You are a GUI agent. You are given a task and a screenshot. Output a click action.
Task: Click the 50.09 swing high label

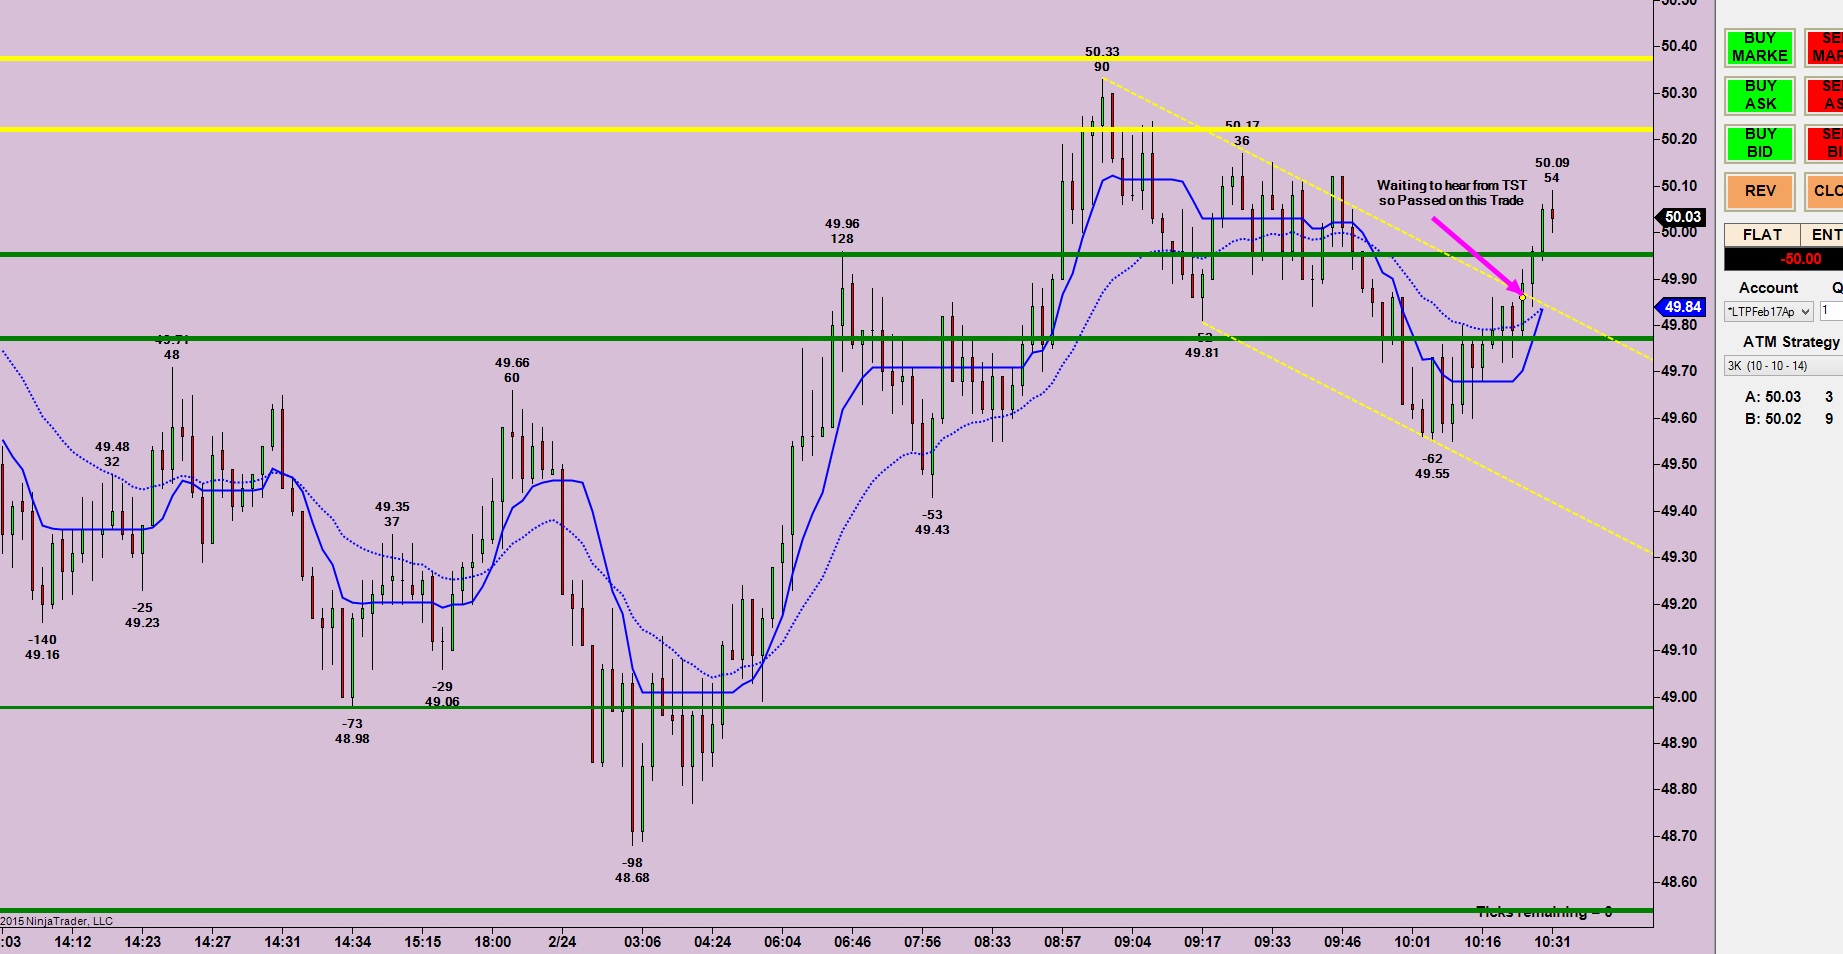tap(1552, 163)
